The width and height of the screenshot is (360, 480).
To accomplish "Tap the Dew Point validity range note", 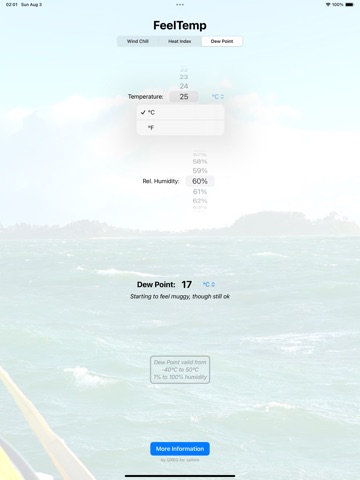I will [180, 370].
